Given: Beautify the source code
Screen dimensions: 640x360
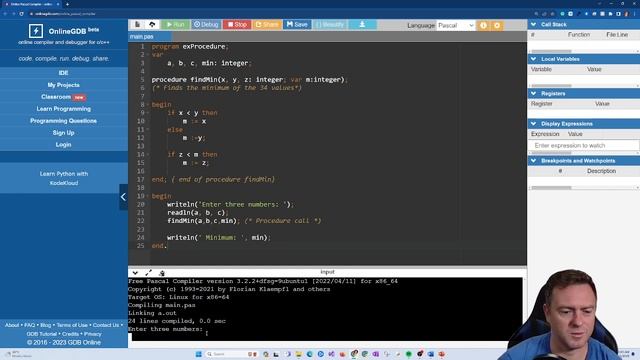Looking at the screenshot, I should pyautogui.click(x=330, y=24).
